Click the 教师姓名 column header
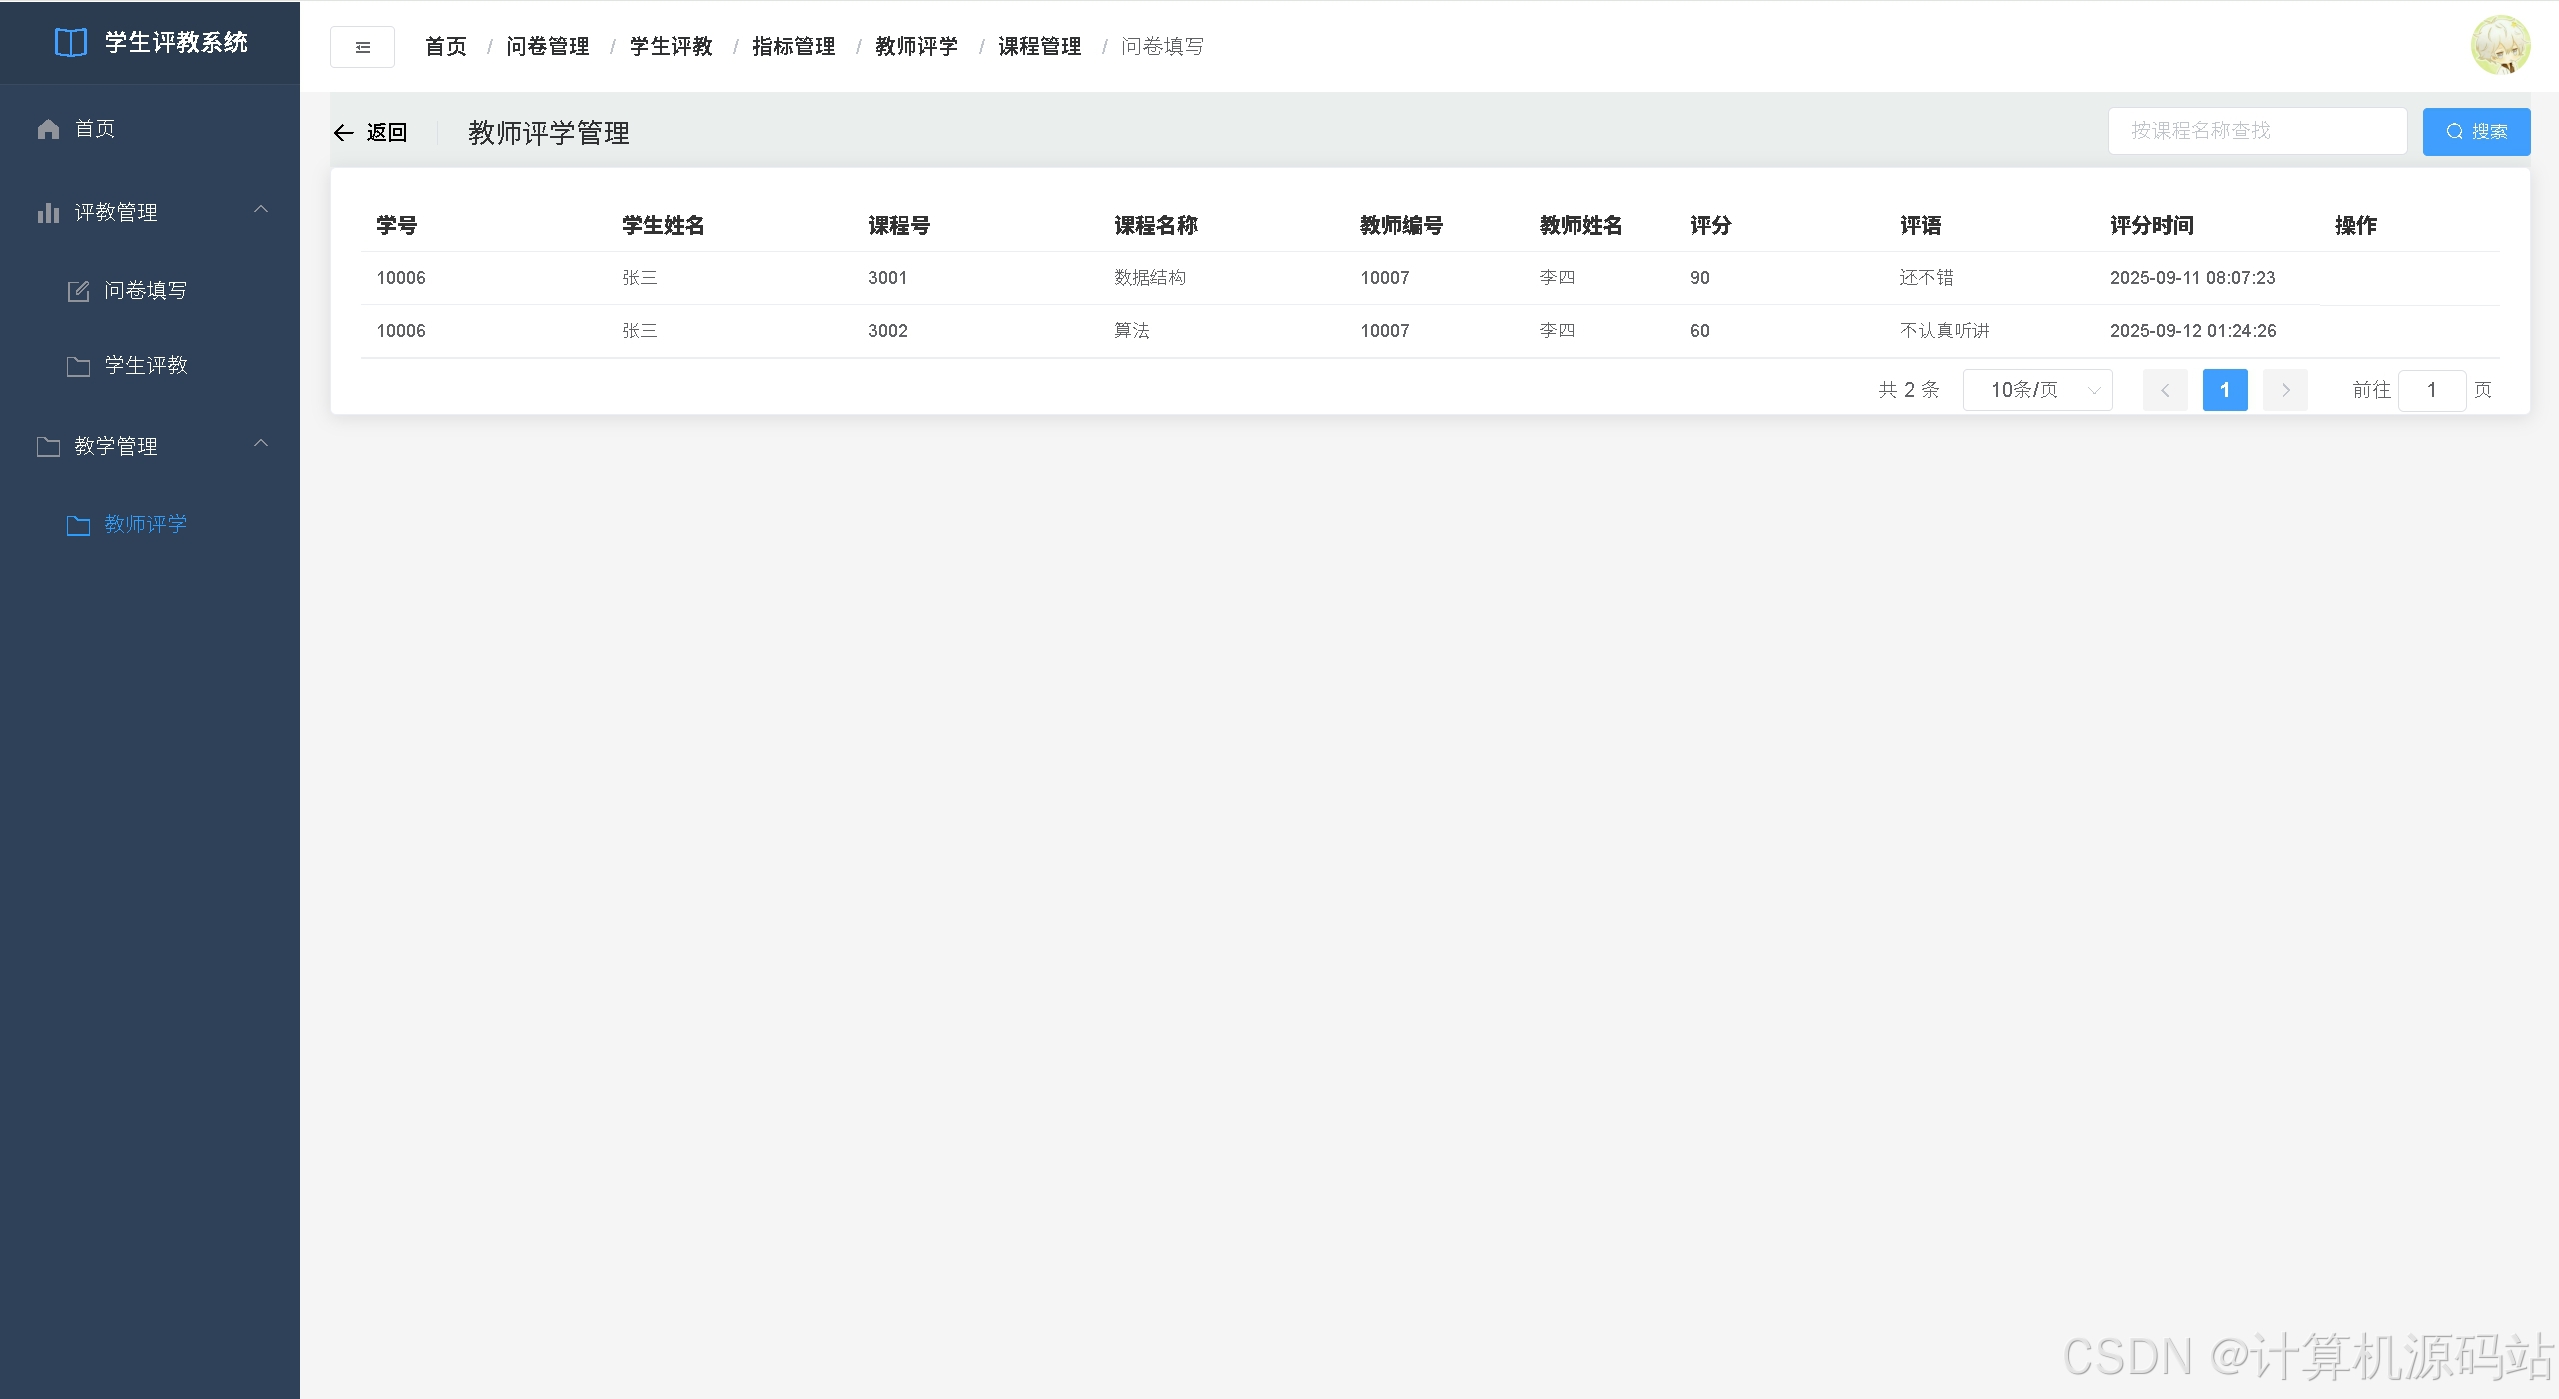Image resolution: width=2559 pixels, height=1399 pixels. click(1581, 226)
